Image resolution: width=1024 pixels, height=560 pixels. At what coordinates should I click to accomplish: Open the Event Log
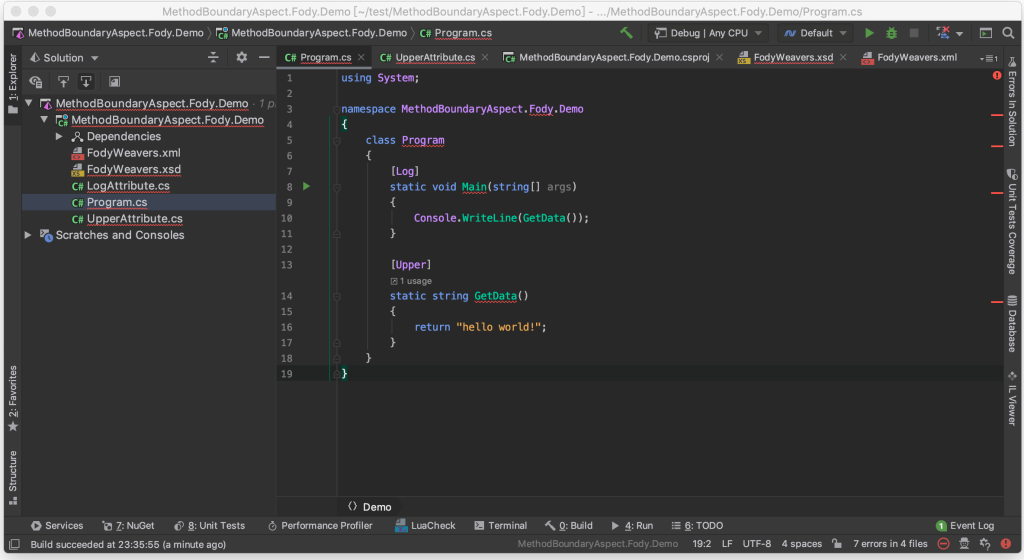(x=965, y=525)
